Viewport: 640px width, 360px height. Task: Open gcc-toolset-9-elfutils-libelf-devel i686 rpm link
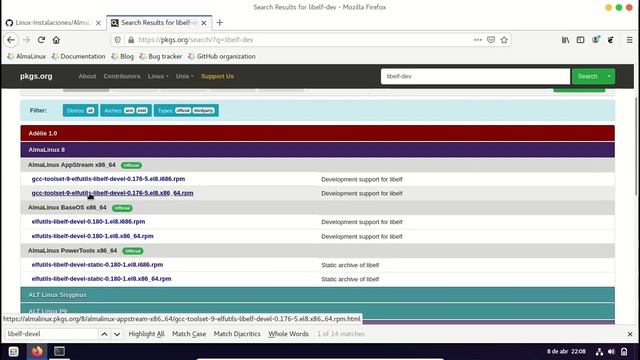coord(108,179)
